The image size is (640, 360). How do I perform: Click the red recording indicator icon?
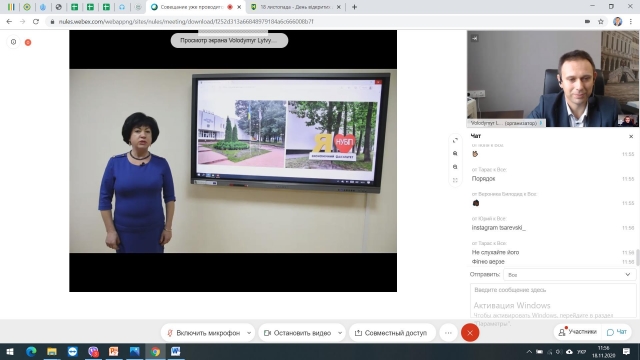28,42
